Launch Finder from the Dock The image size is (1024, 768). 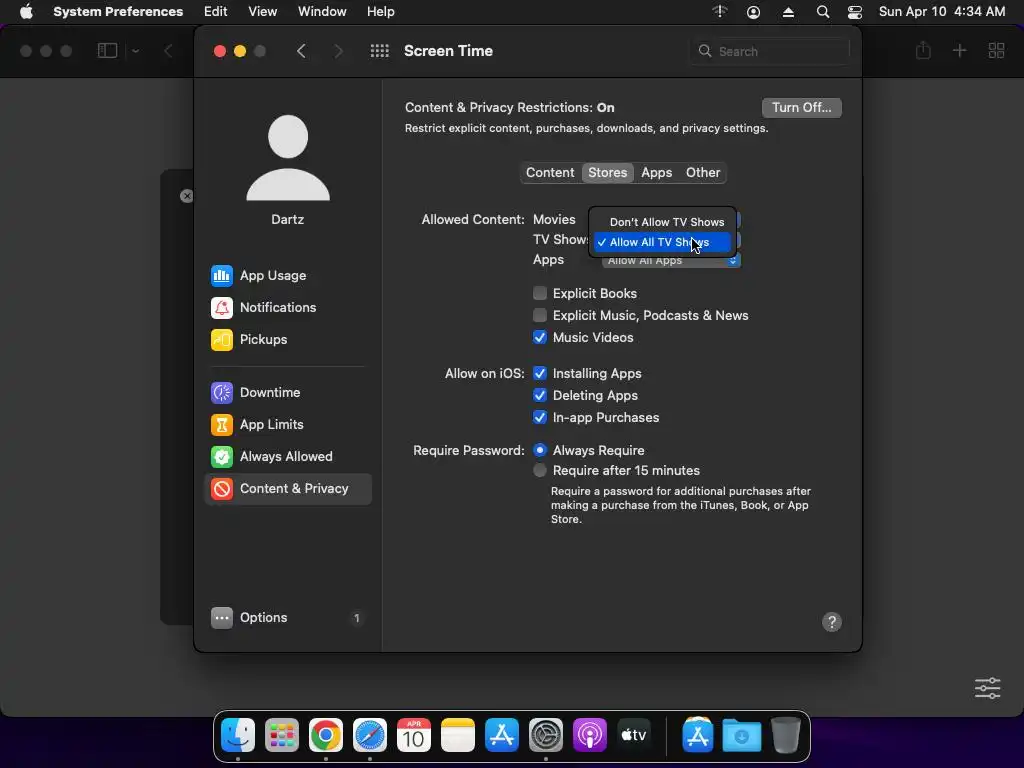tap(238, 736)
